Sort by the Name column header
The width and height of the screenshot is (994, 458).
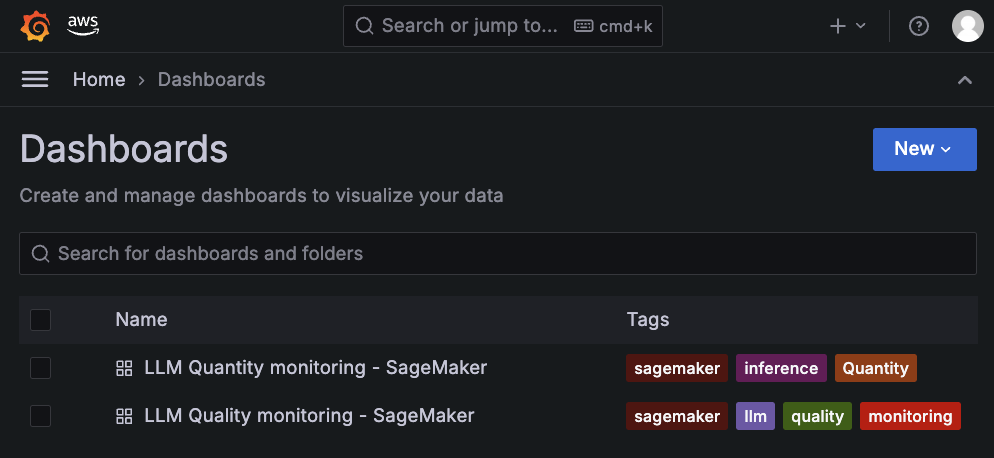tap(141, 320)
